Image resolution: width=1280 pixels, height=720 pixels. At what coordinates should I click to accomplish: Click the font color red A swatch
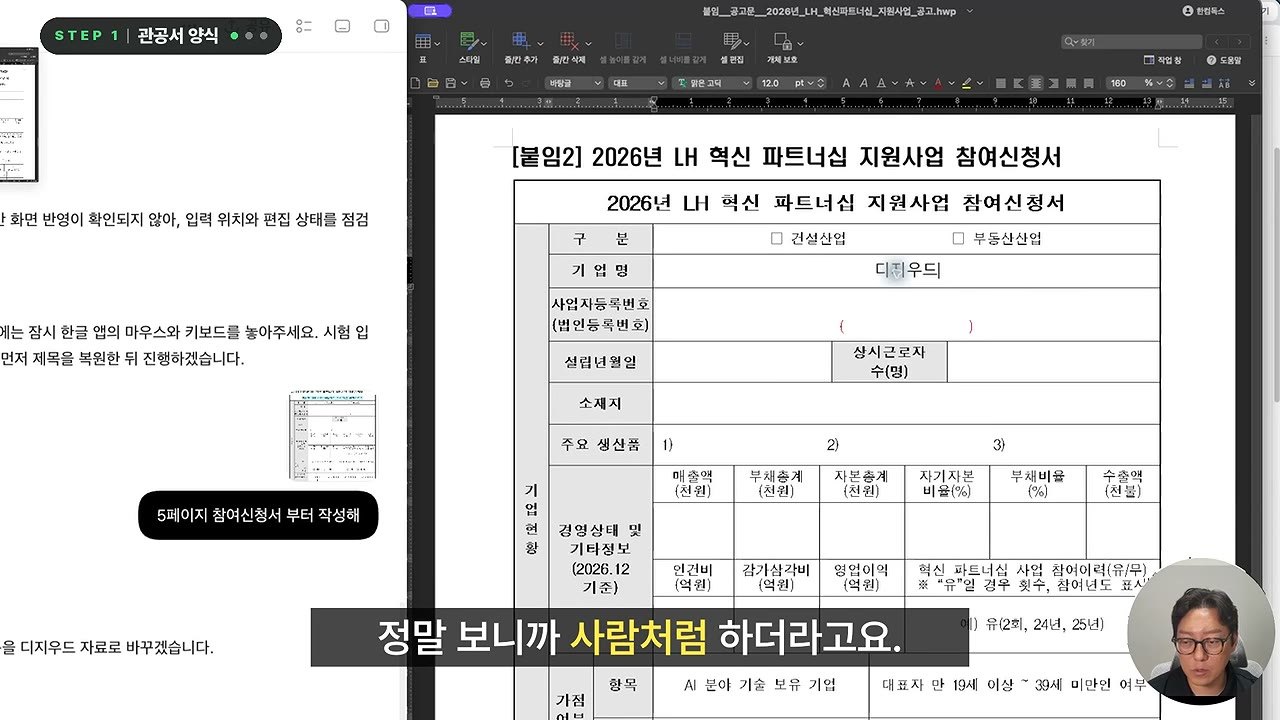[x=938, y=83]
